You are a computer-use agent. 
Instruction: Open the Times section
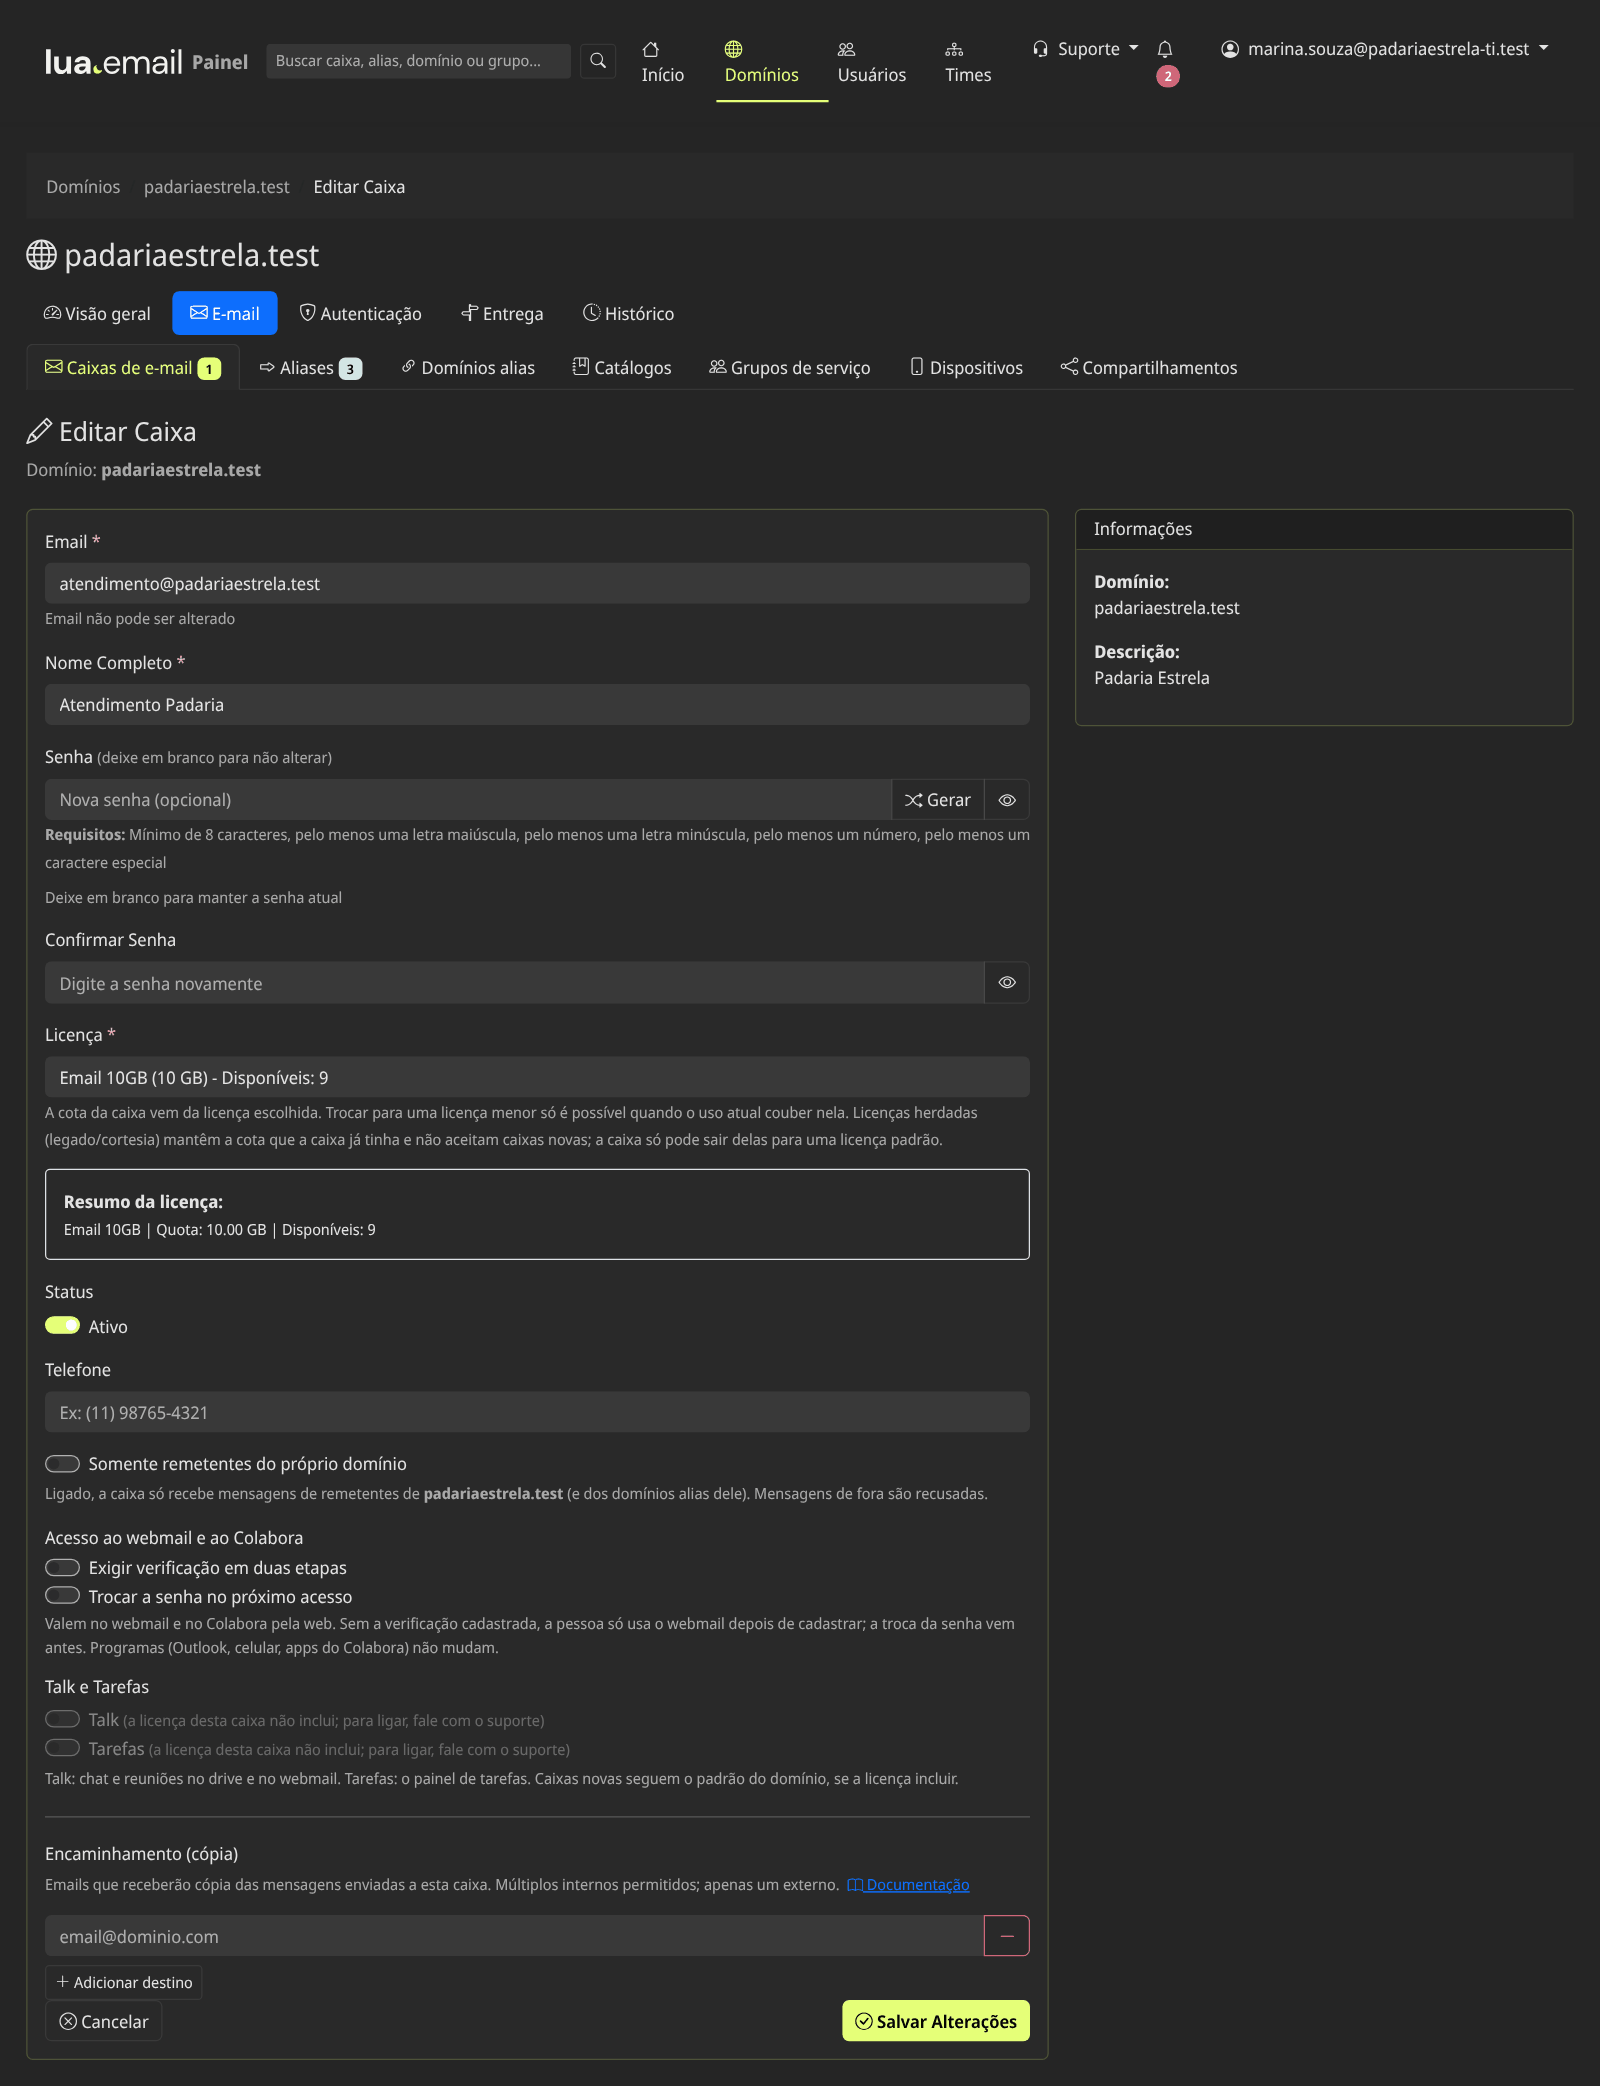pyautogui.click(x=968, y=62)
